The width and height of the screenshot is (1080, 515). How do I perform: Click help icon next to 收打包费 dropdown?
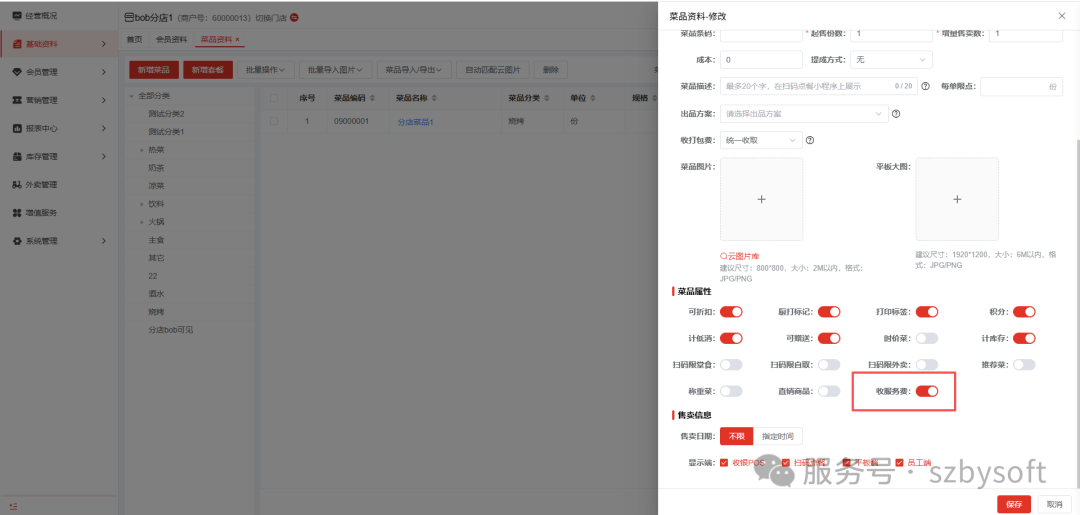(810, 140)
